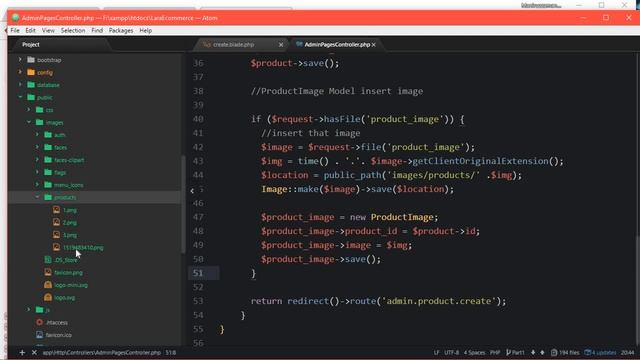640x360 pixels.
Task: Click the logo.svg file icon
Action: pyautogui.click(x=48, y=297)
